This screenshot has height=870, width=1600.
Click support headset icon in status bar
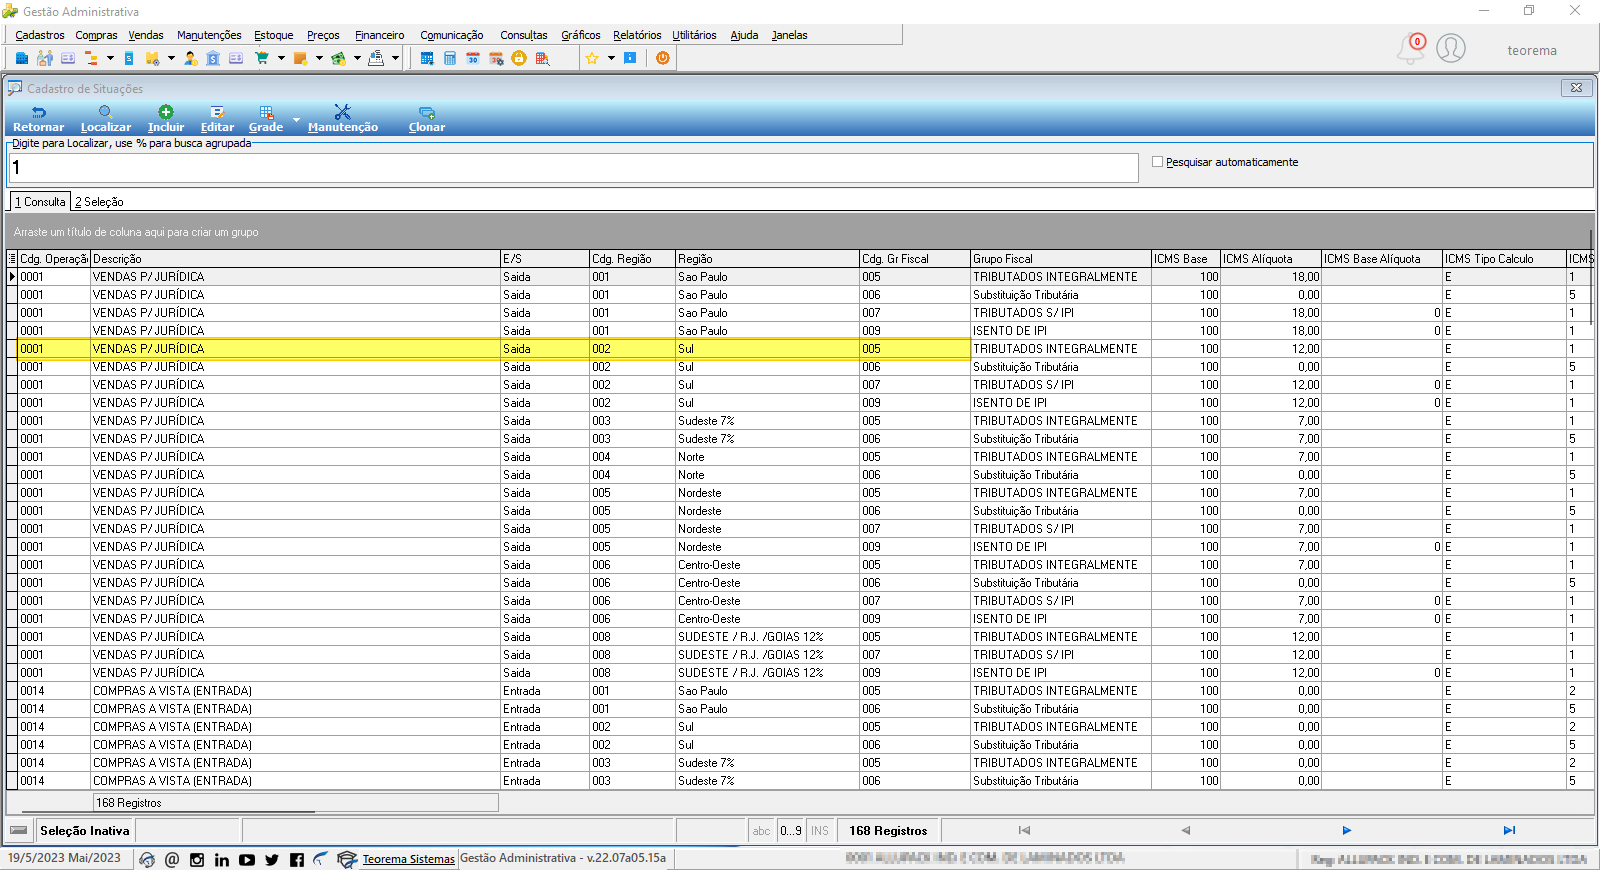[x=147, y=860]
